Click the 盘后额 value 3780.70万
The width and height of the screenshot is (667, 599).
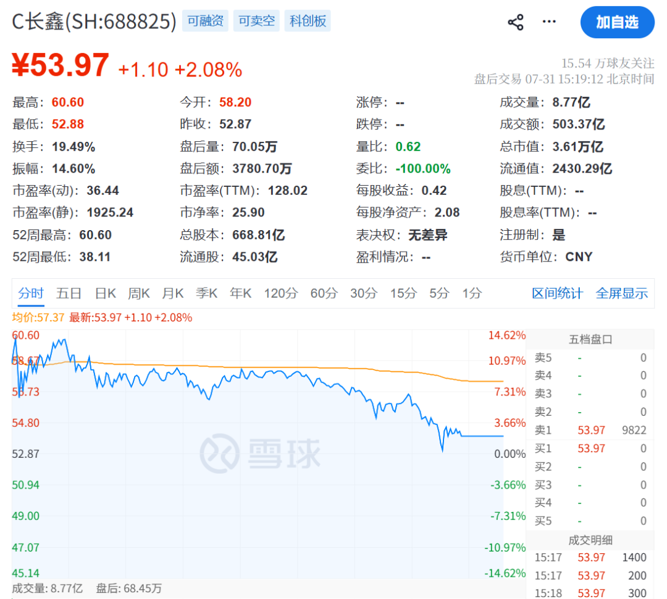coord(262,169)
